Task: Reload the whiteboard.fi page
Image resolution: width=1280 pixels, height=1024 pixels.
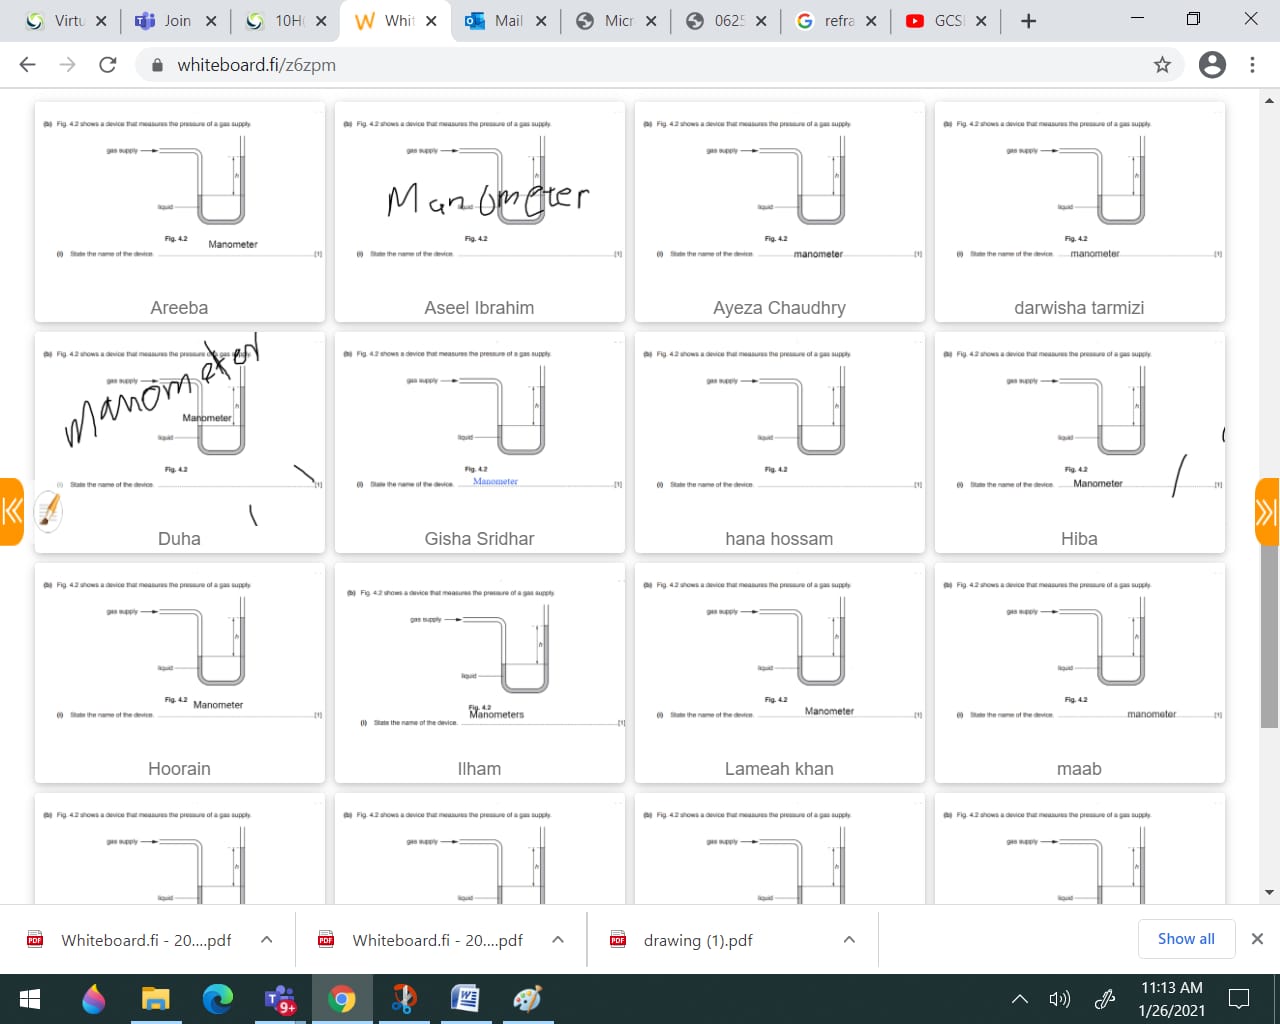Action: [108, 63]
